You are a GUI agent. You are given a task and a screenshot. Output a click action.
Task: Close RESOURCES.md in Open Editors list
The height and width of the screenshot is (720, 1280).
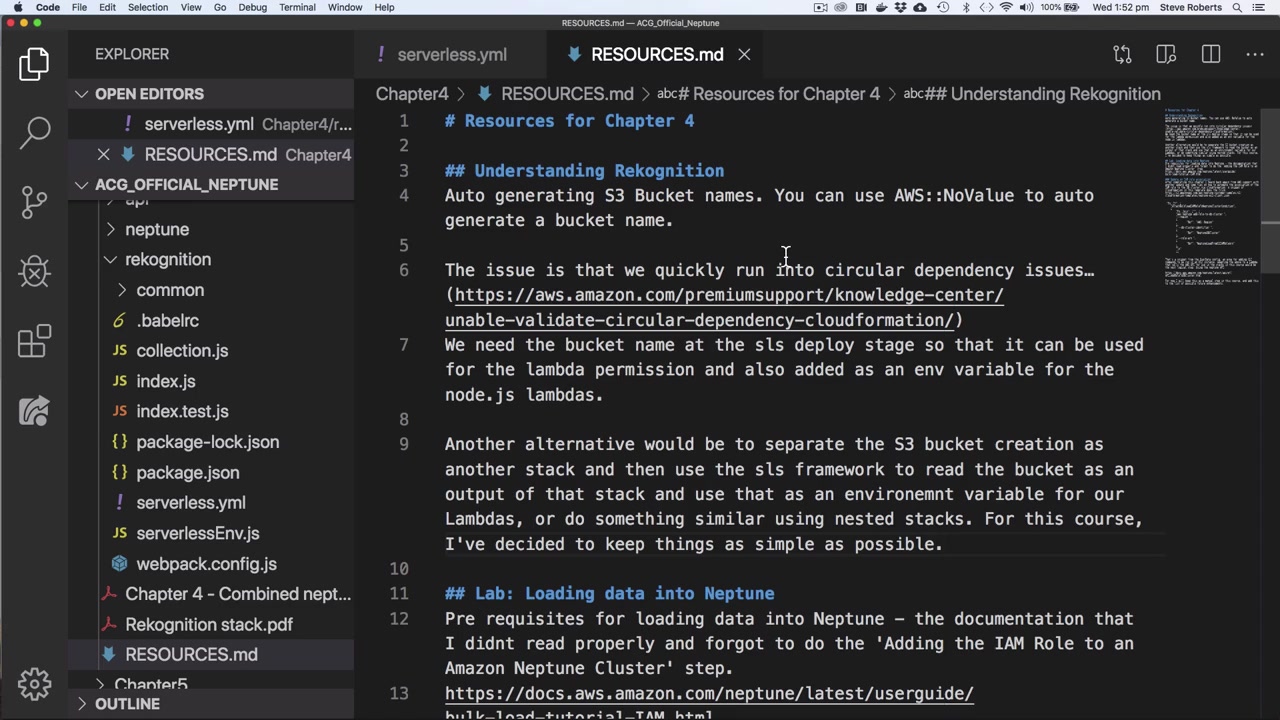coord(103,154)
